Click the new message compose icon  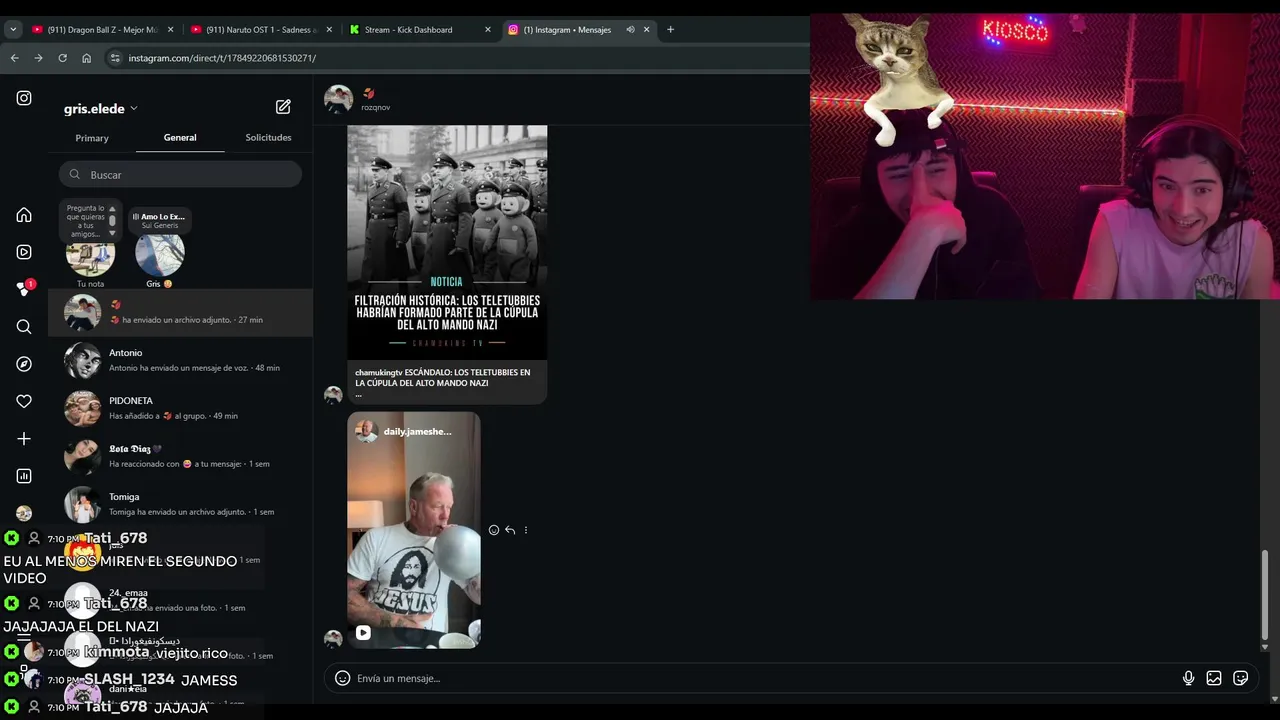click(283, 107)
